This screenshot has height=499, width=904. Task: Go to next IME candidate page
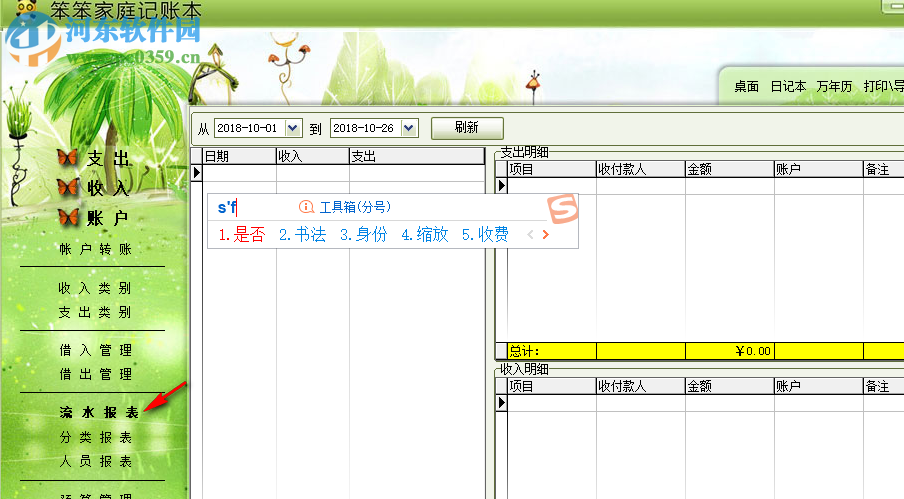click(545, 235)
